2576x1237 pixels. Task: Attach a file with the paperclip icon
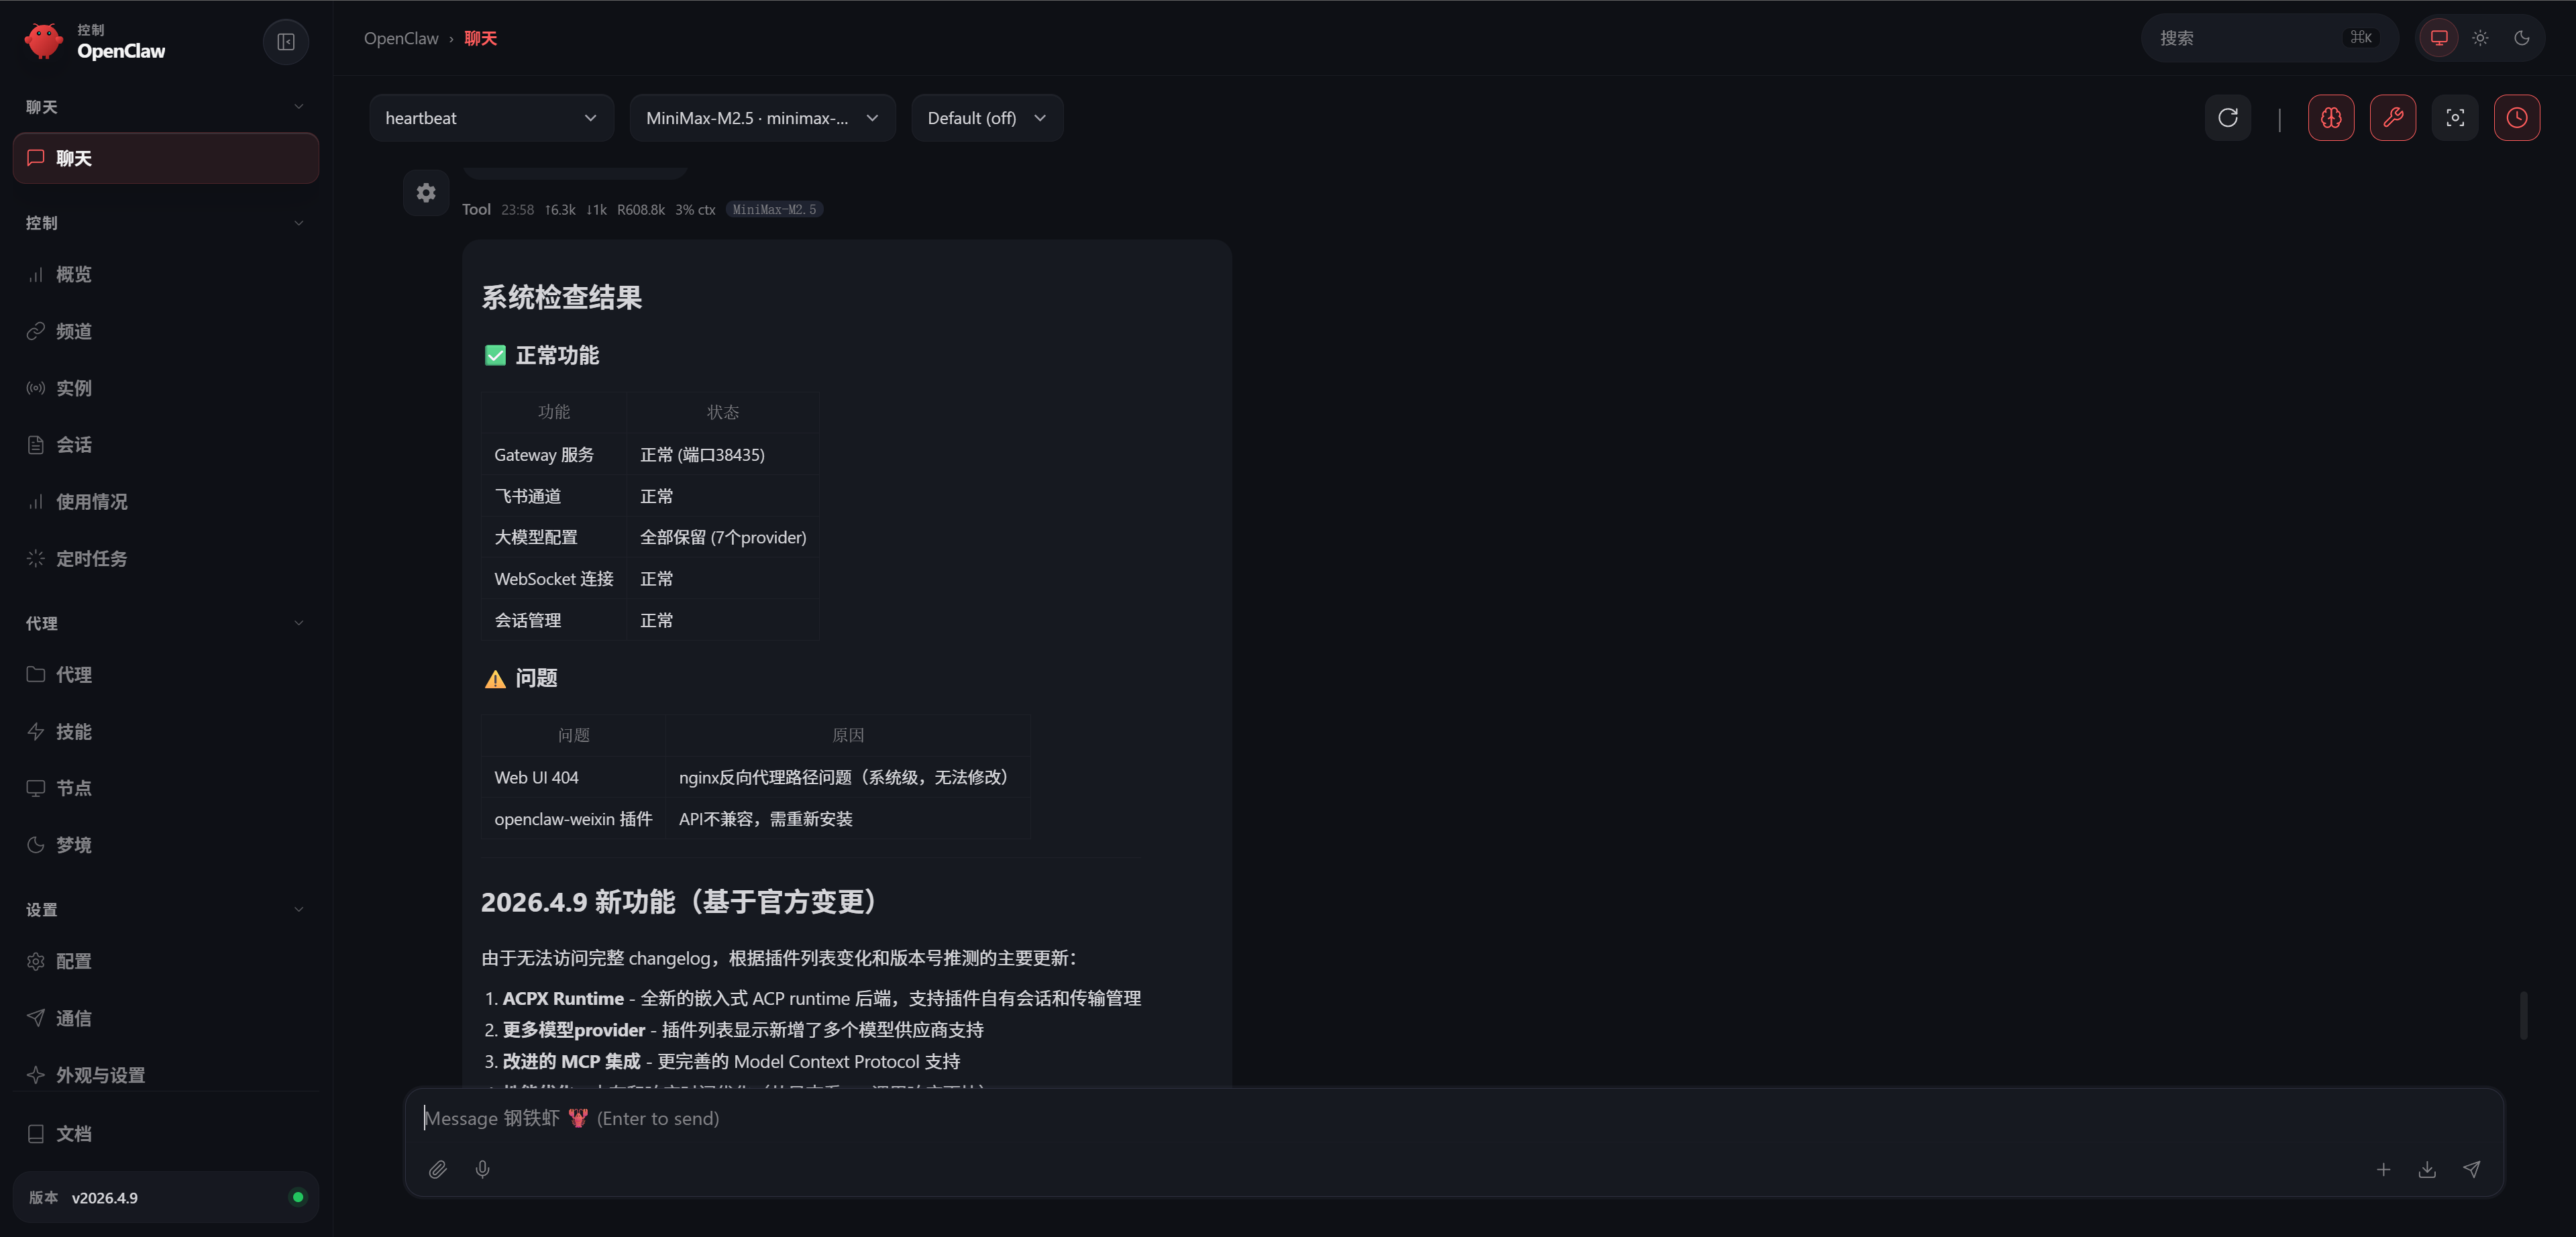pos(437,1169)
